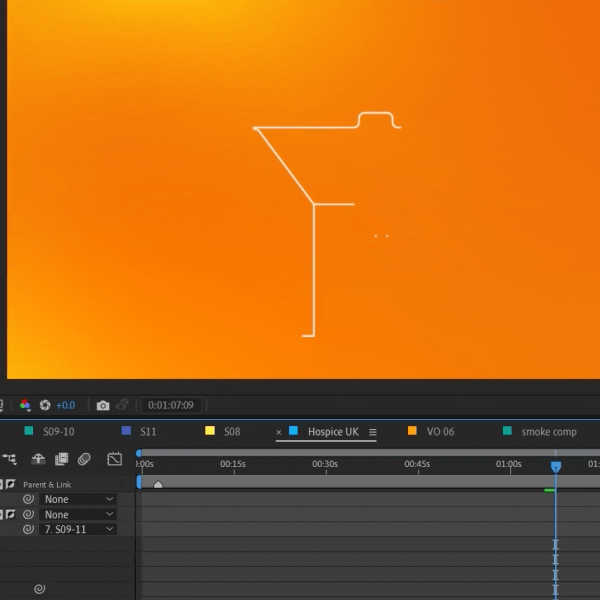Switch to the S09-10 composition tab
Screen dimensions: 600x600
point(49,431)
